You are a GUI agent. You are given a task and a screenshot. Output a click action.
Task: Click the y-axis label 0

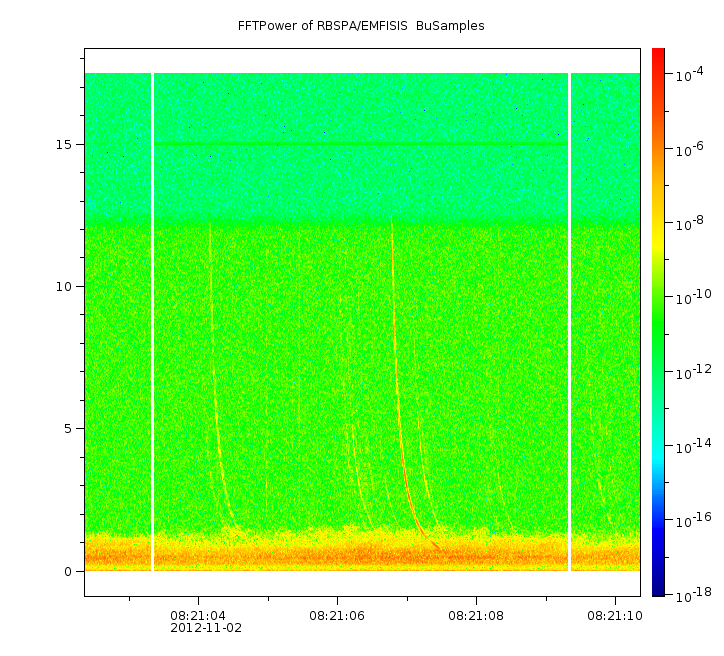pos(68,572)
